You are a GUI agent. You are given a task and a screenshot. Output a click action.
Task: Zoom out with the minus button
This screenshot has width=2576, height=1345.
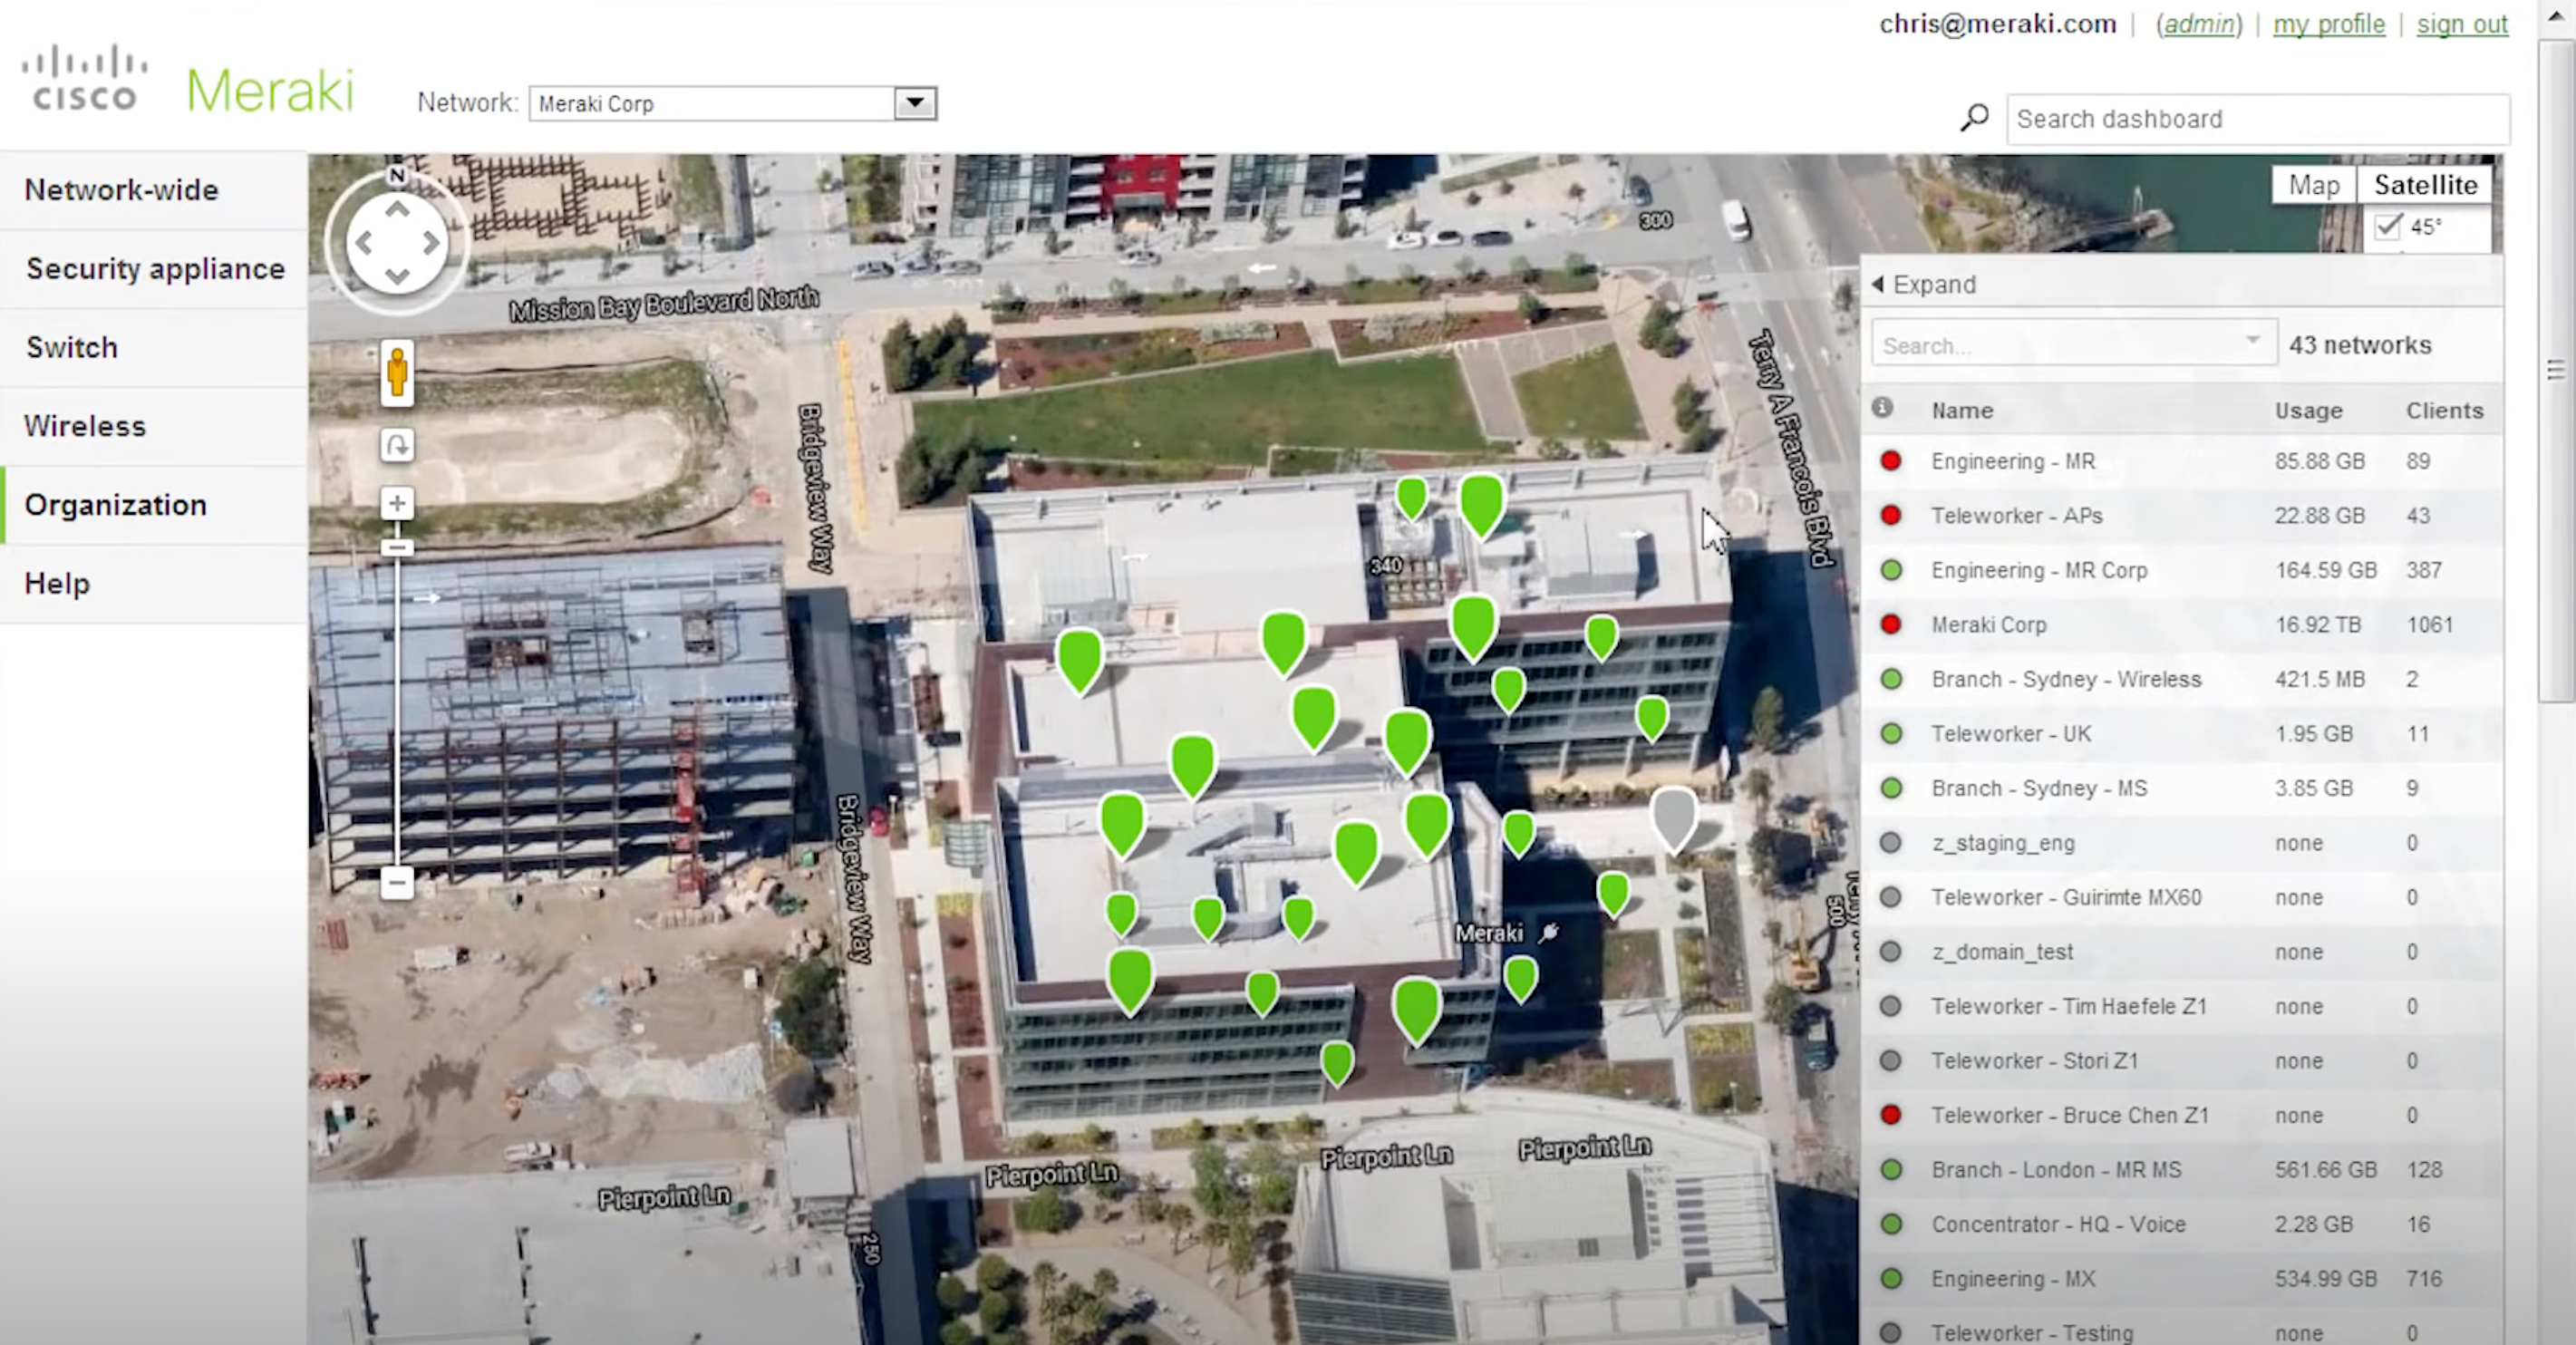click(x=397, y=882)
